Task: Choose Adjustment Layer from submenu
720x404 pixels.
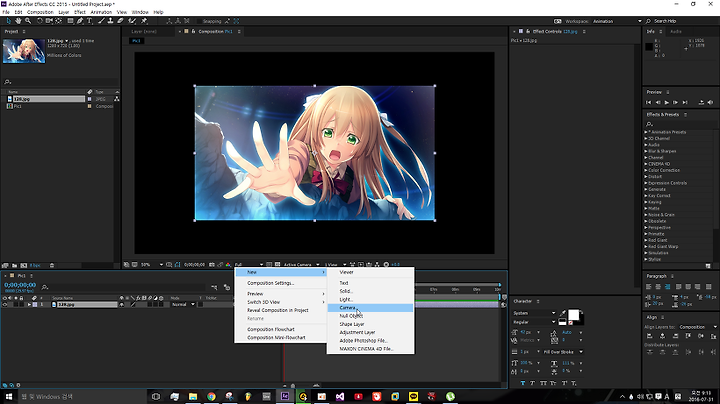Action: tap(370, 332)
